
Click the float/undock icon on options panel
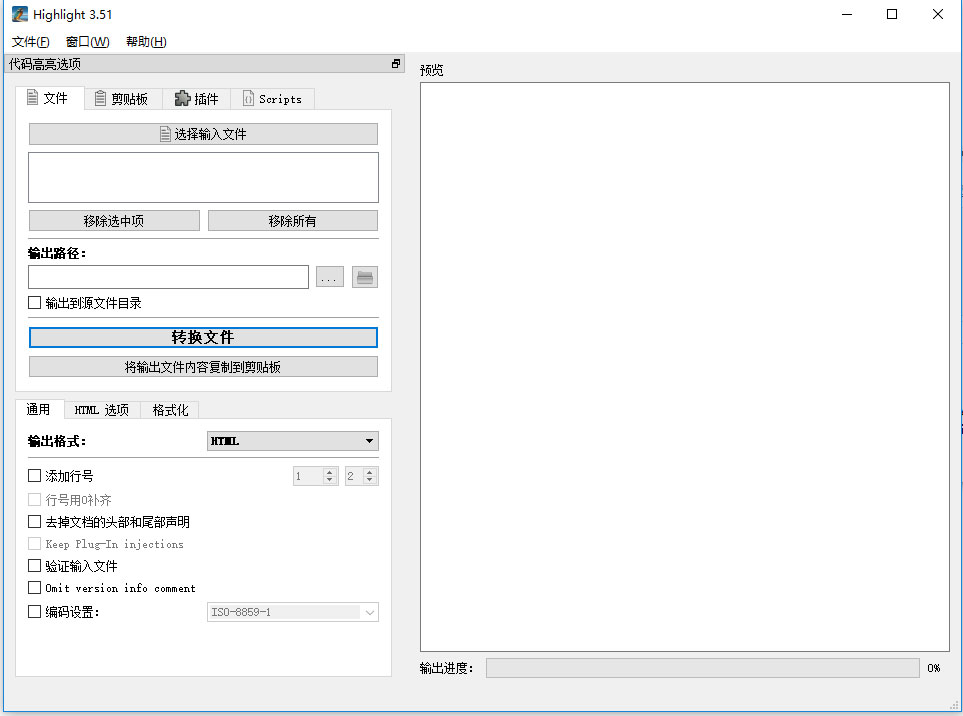point(396,64)
